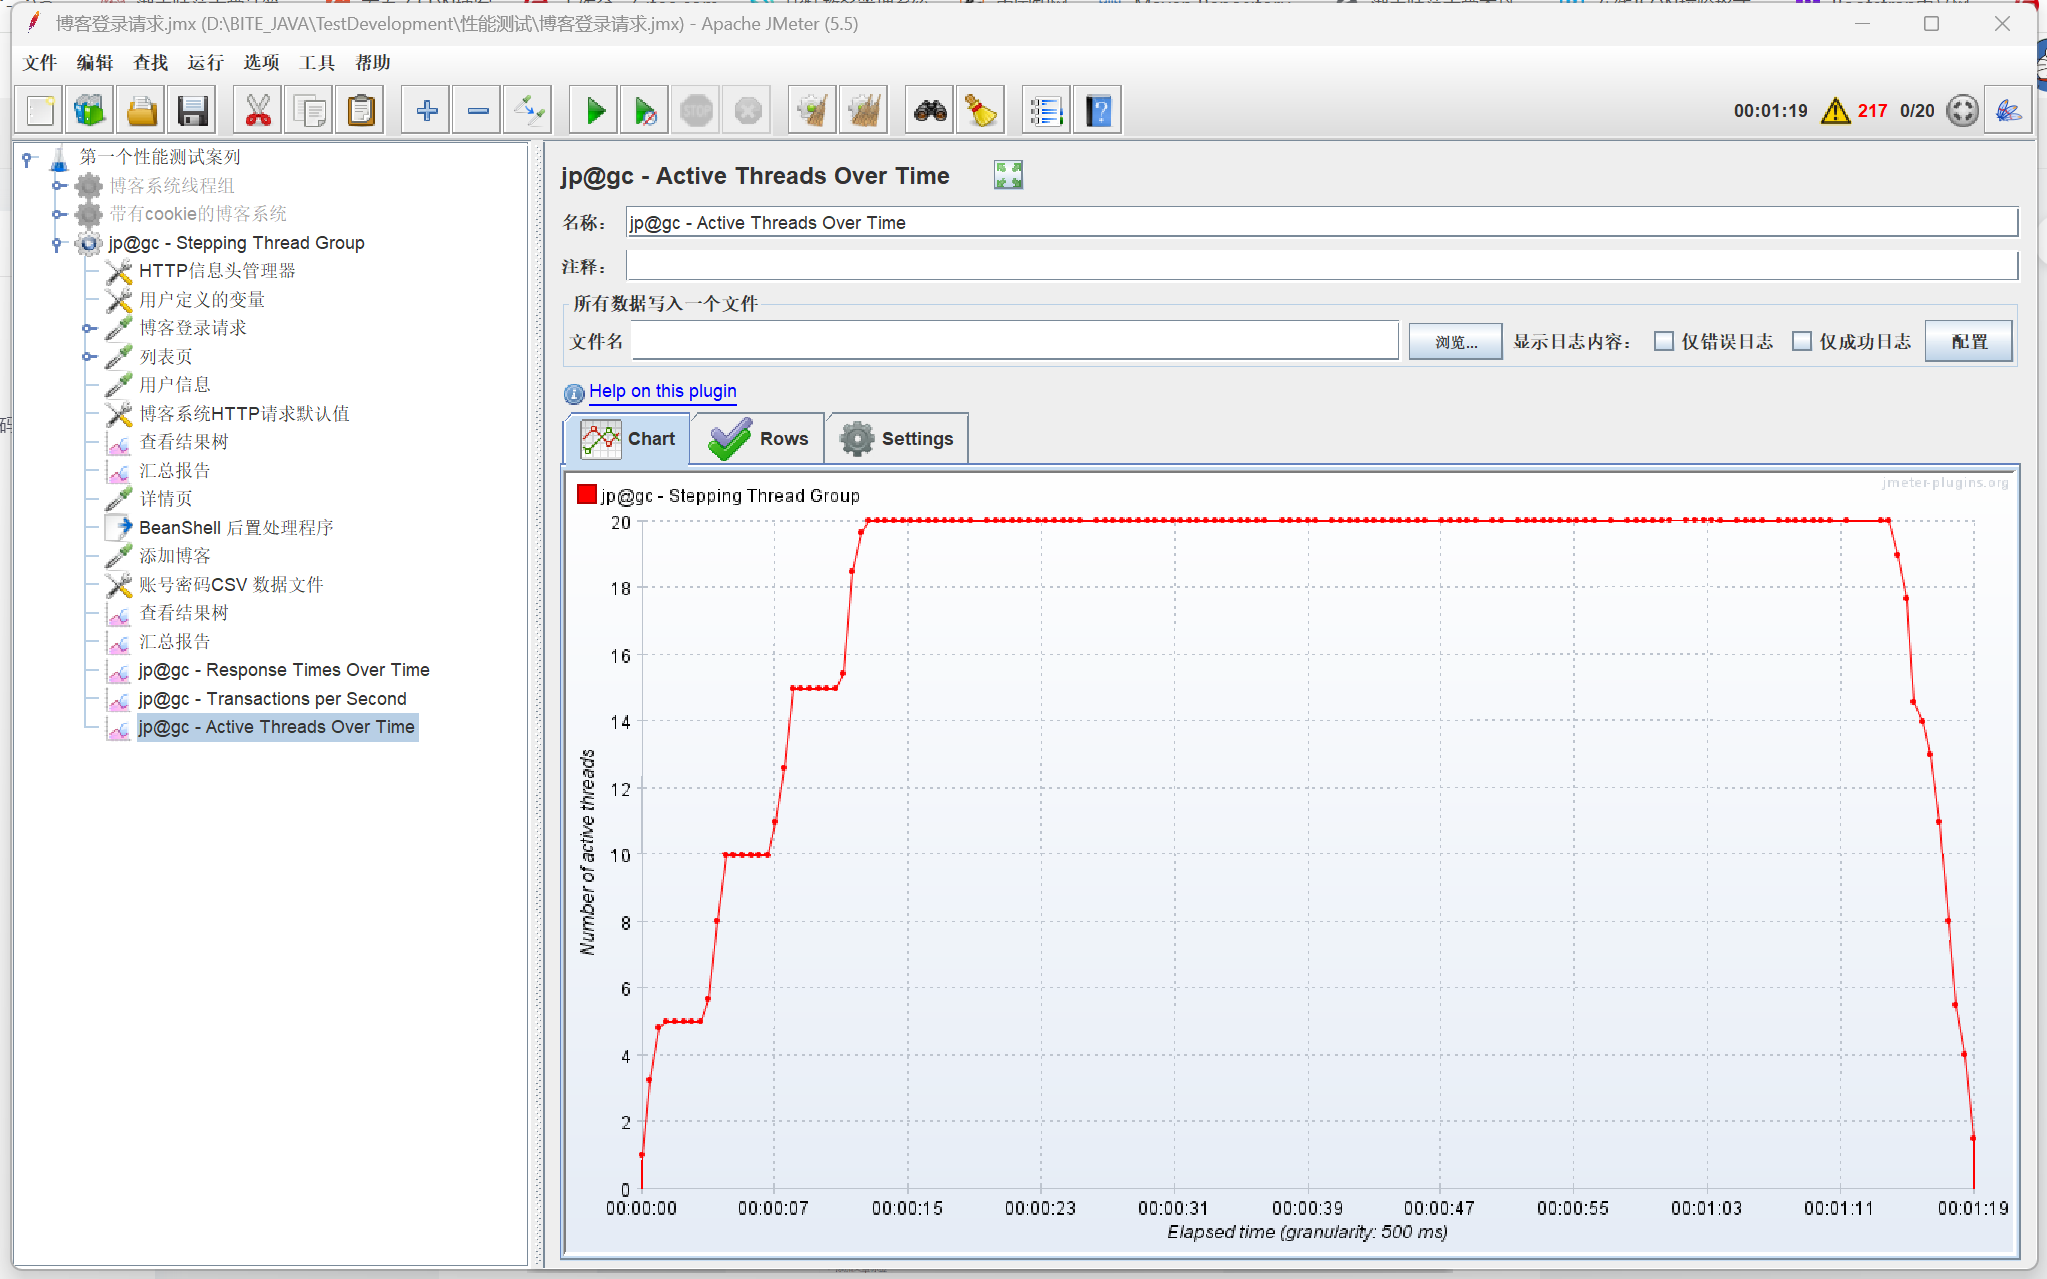Click the Function Helper list icon

tap(1046, 110)
